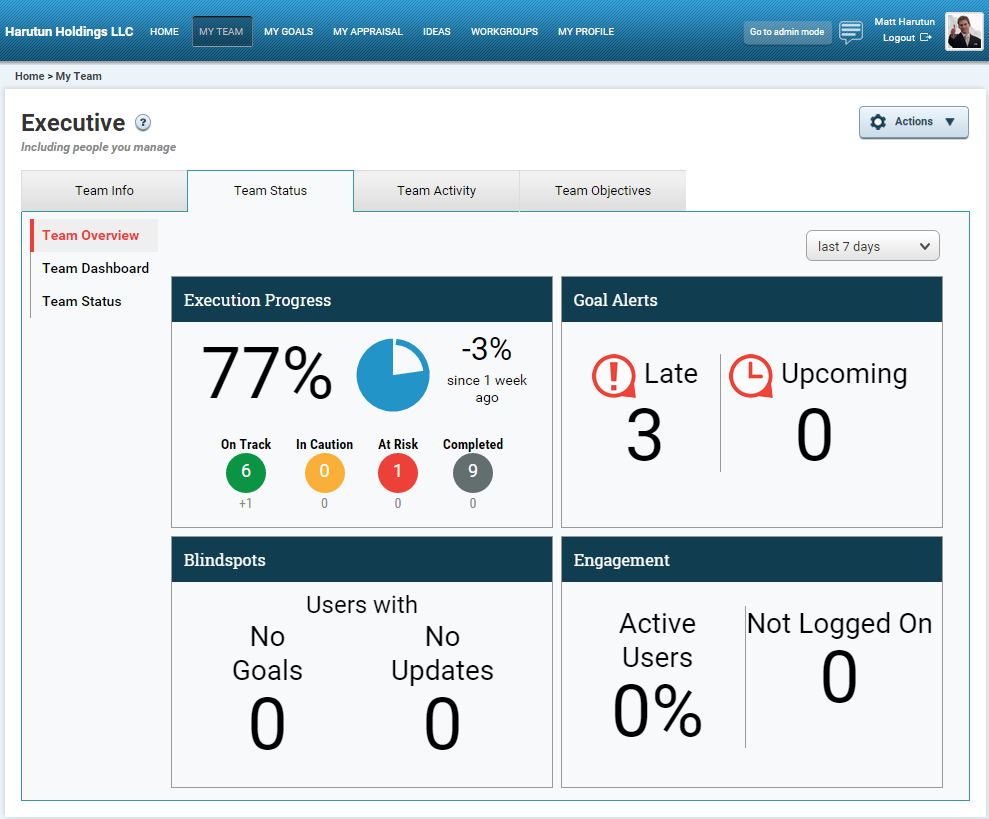Click Go to admin mode button
Image resolution: width=989 pixels, height=819 pixels.
(787, 32)
